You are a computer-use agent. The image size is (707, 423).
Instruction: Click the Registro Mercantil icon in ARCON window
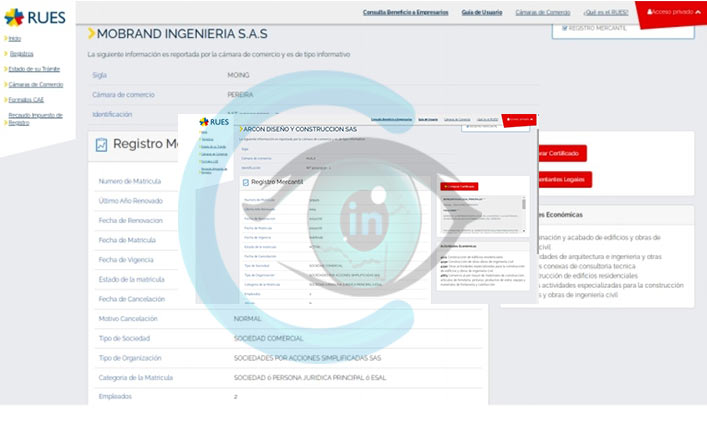(246, 182)
